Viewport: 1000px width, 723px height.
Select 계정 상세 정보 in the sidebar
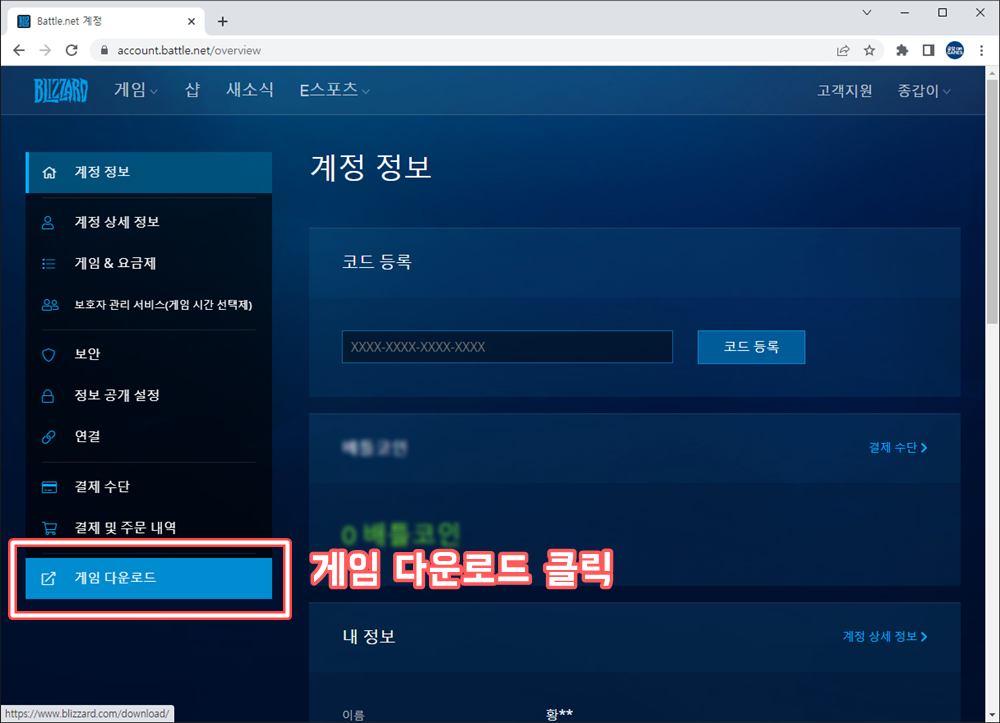(149, 222)
